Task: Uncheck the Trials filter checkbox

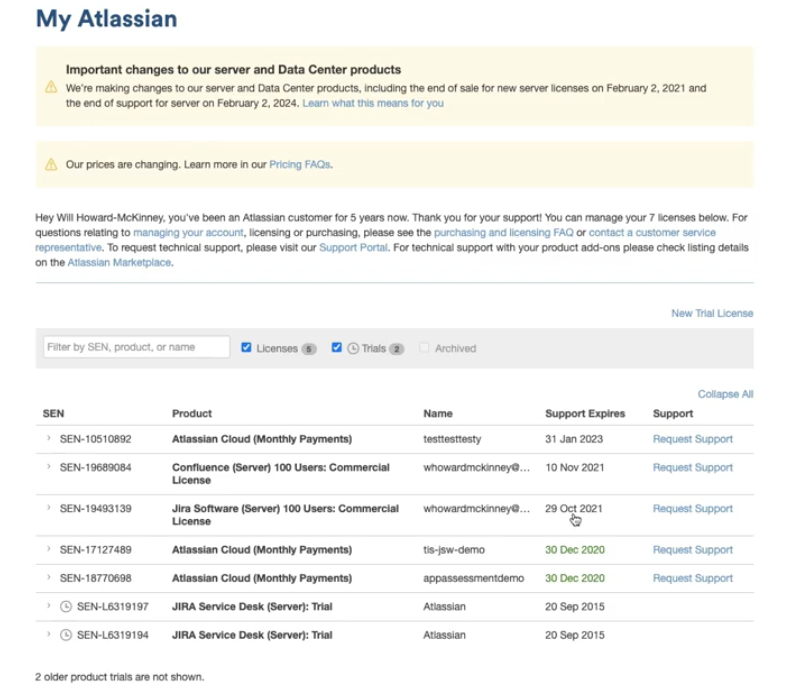Action: (x=337, y=348)
